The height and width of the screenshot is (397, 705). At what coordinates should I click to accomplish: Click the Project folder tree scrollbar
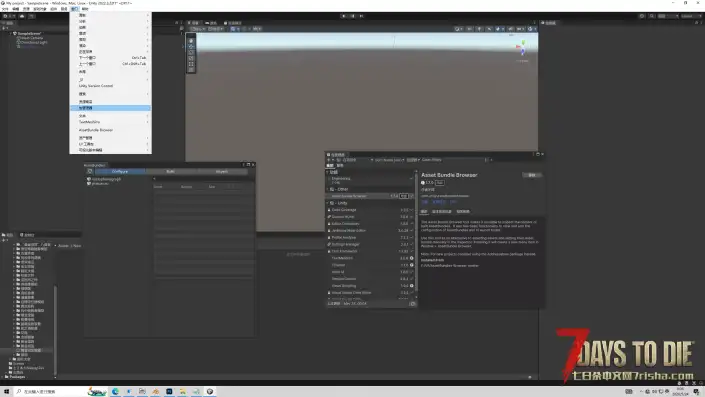[x=55, y=330]
